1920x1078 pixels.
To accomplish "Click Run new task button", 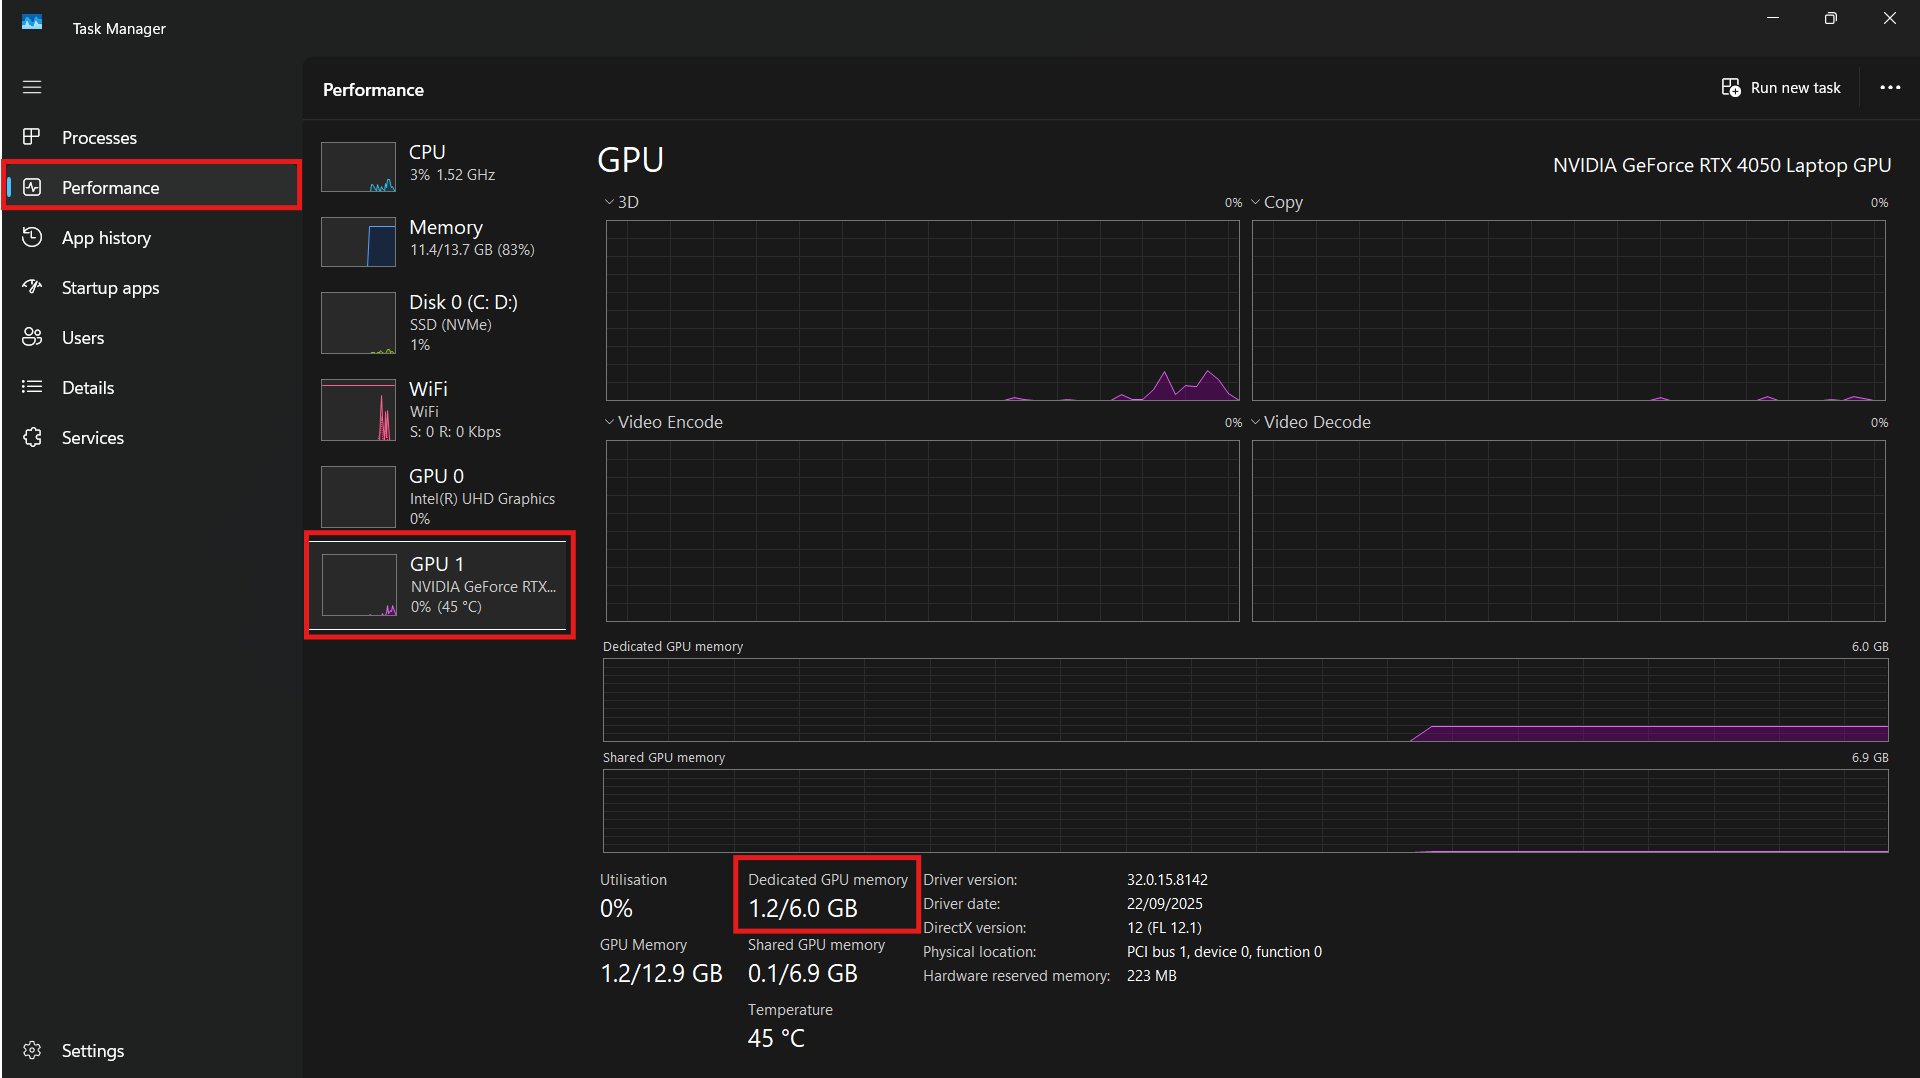I will [x=1780, y=88].
